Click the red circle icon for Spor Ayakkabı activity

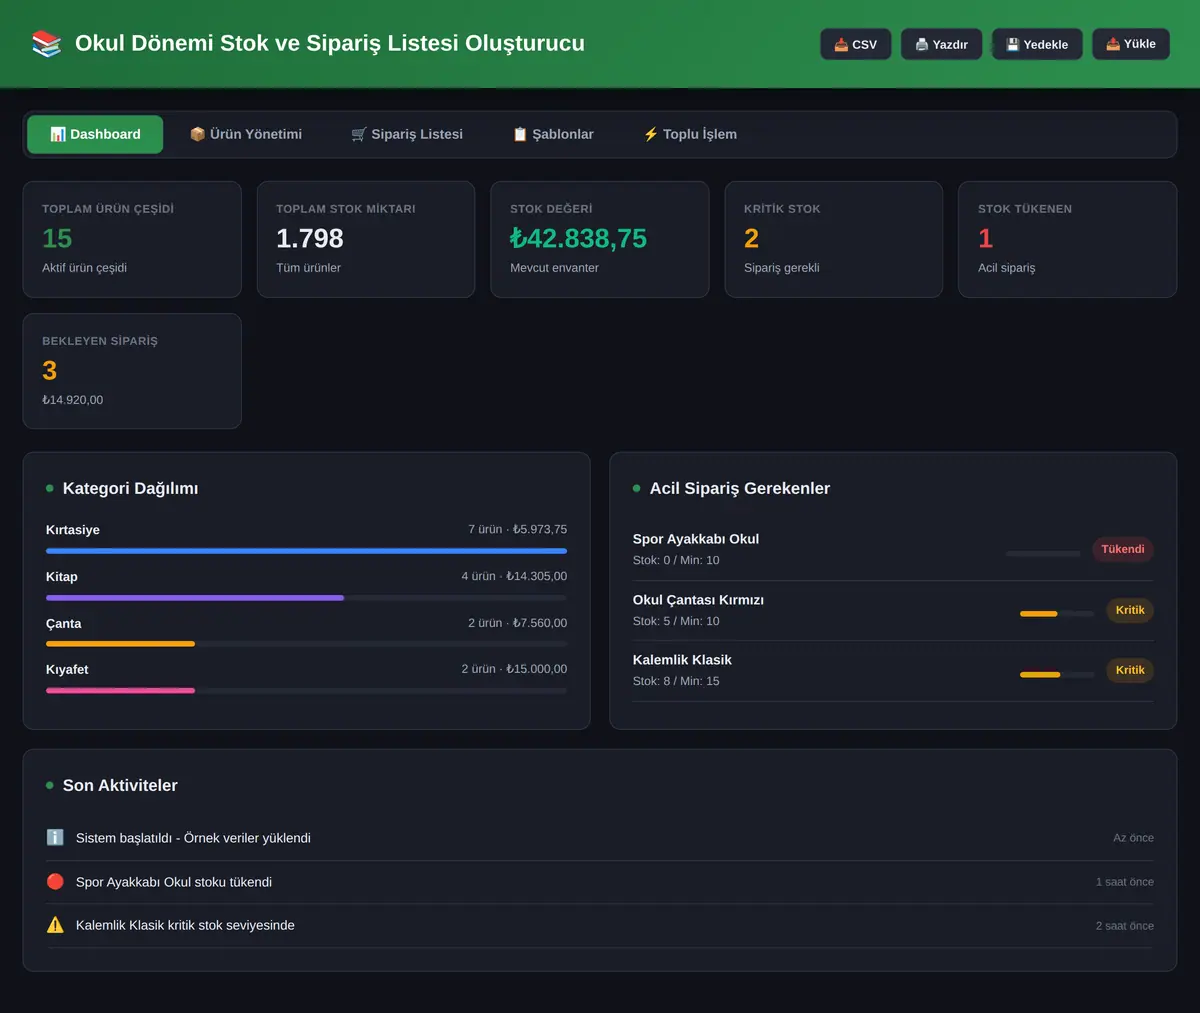55,881
